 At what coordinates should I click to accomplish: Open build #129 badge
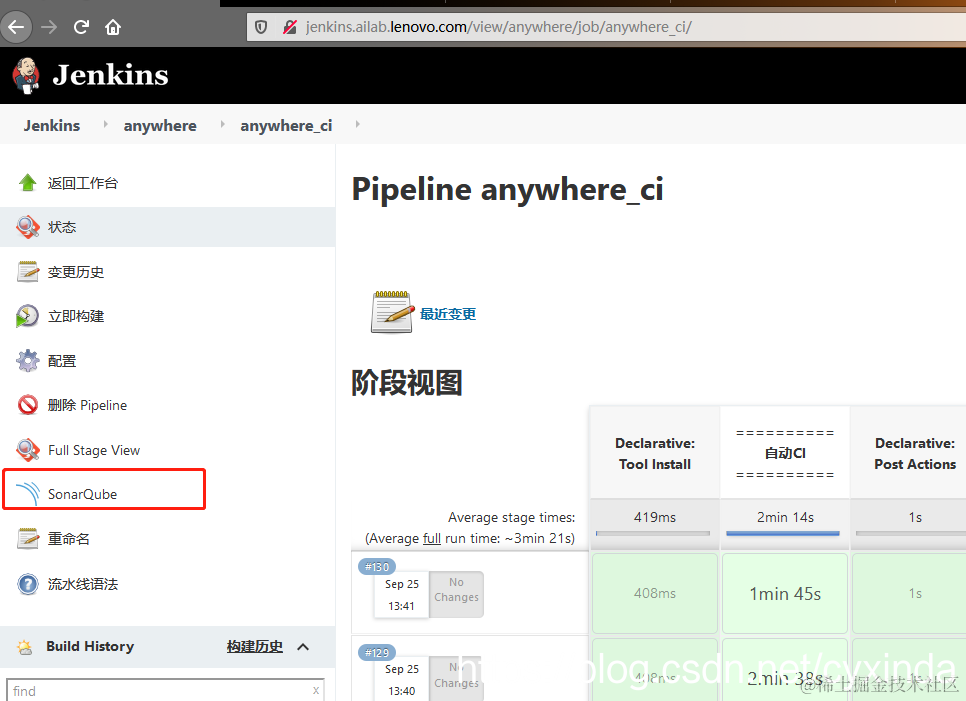377,652
